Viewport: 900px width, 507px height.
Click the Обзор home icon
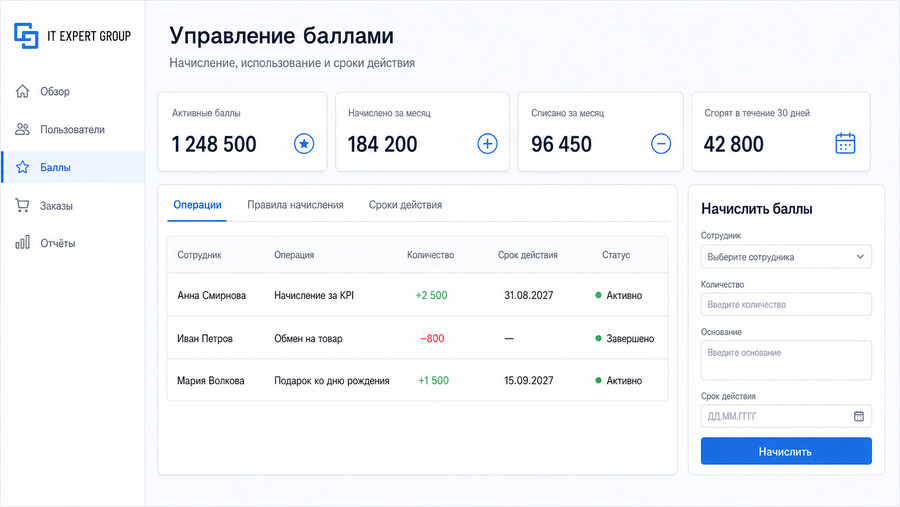tap(22, 91)
